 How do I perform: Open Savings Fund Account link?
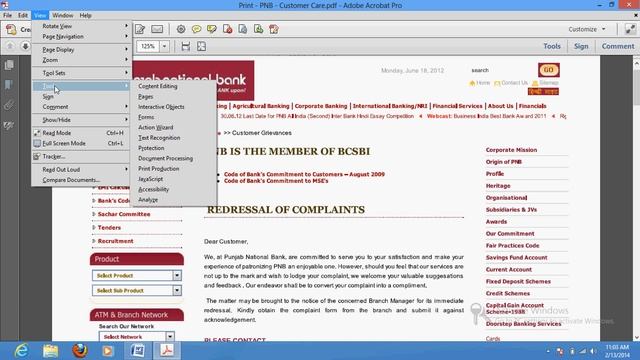pos(516,258)
